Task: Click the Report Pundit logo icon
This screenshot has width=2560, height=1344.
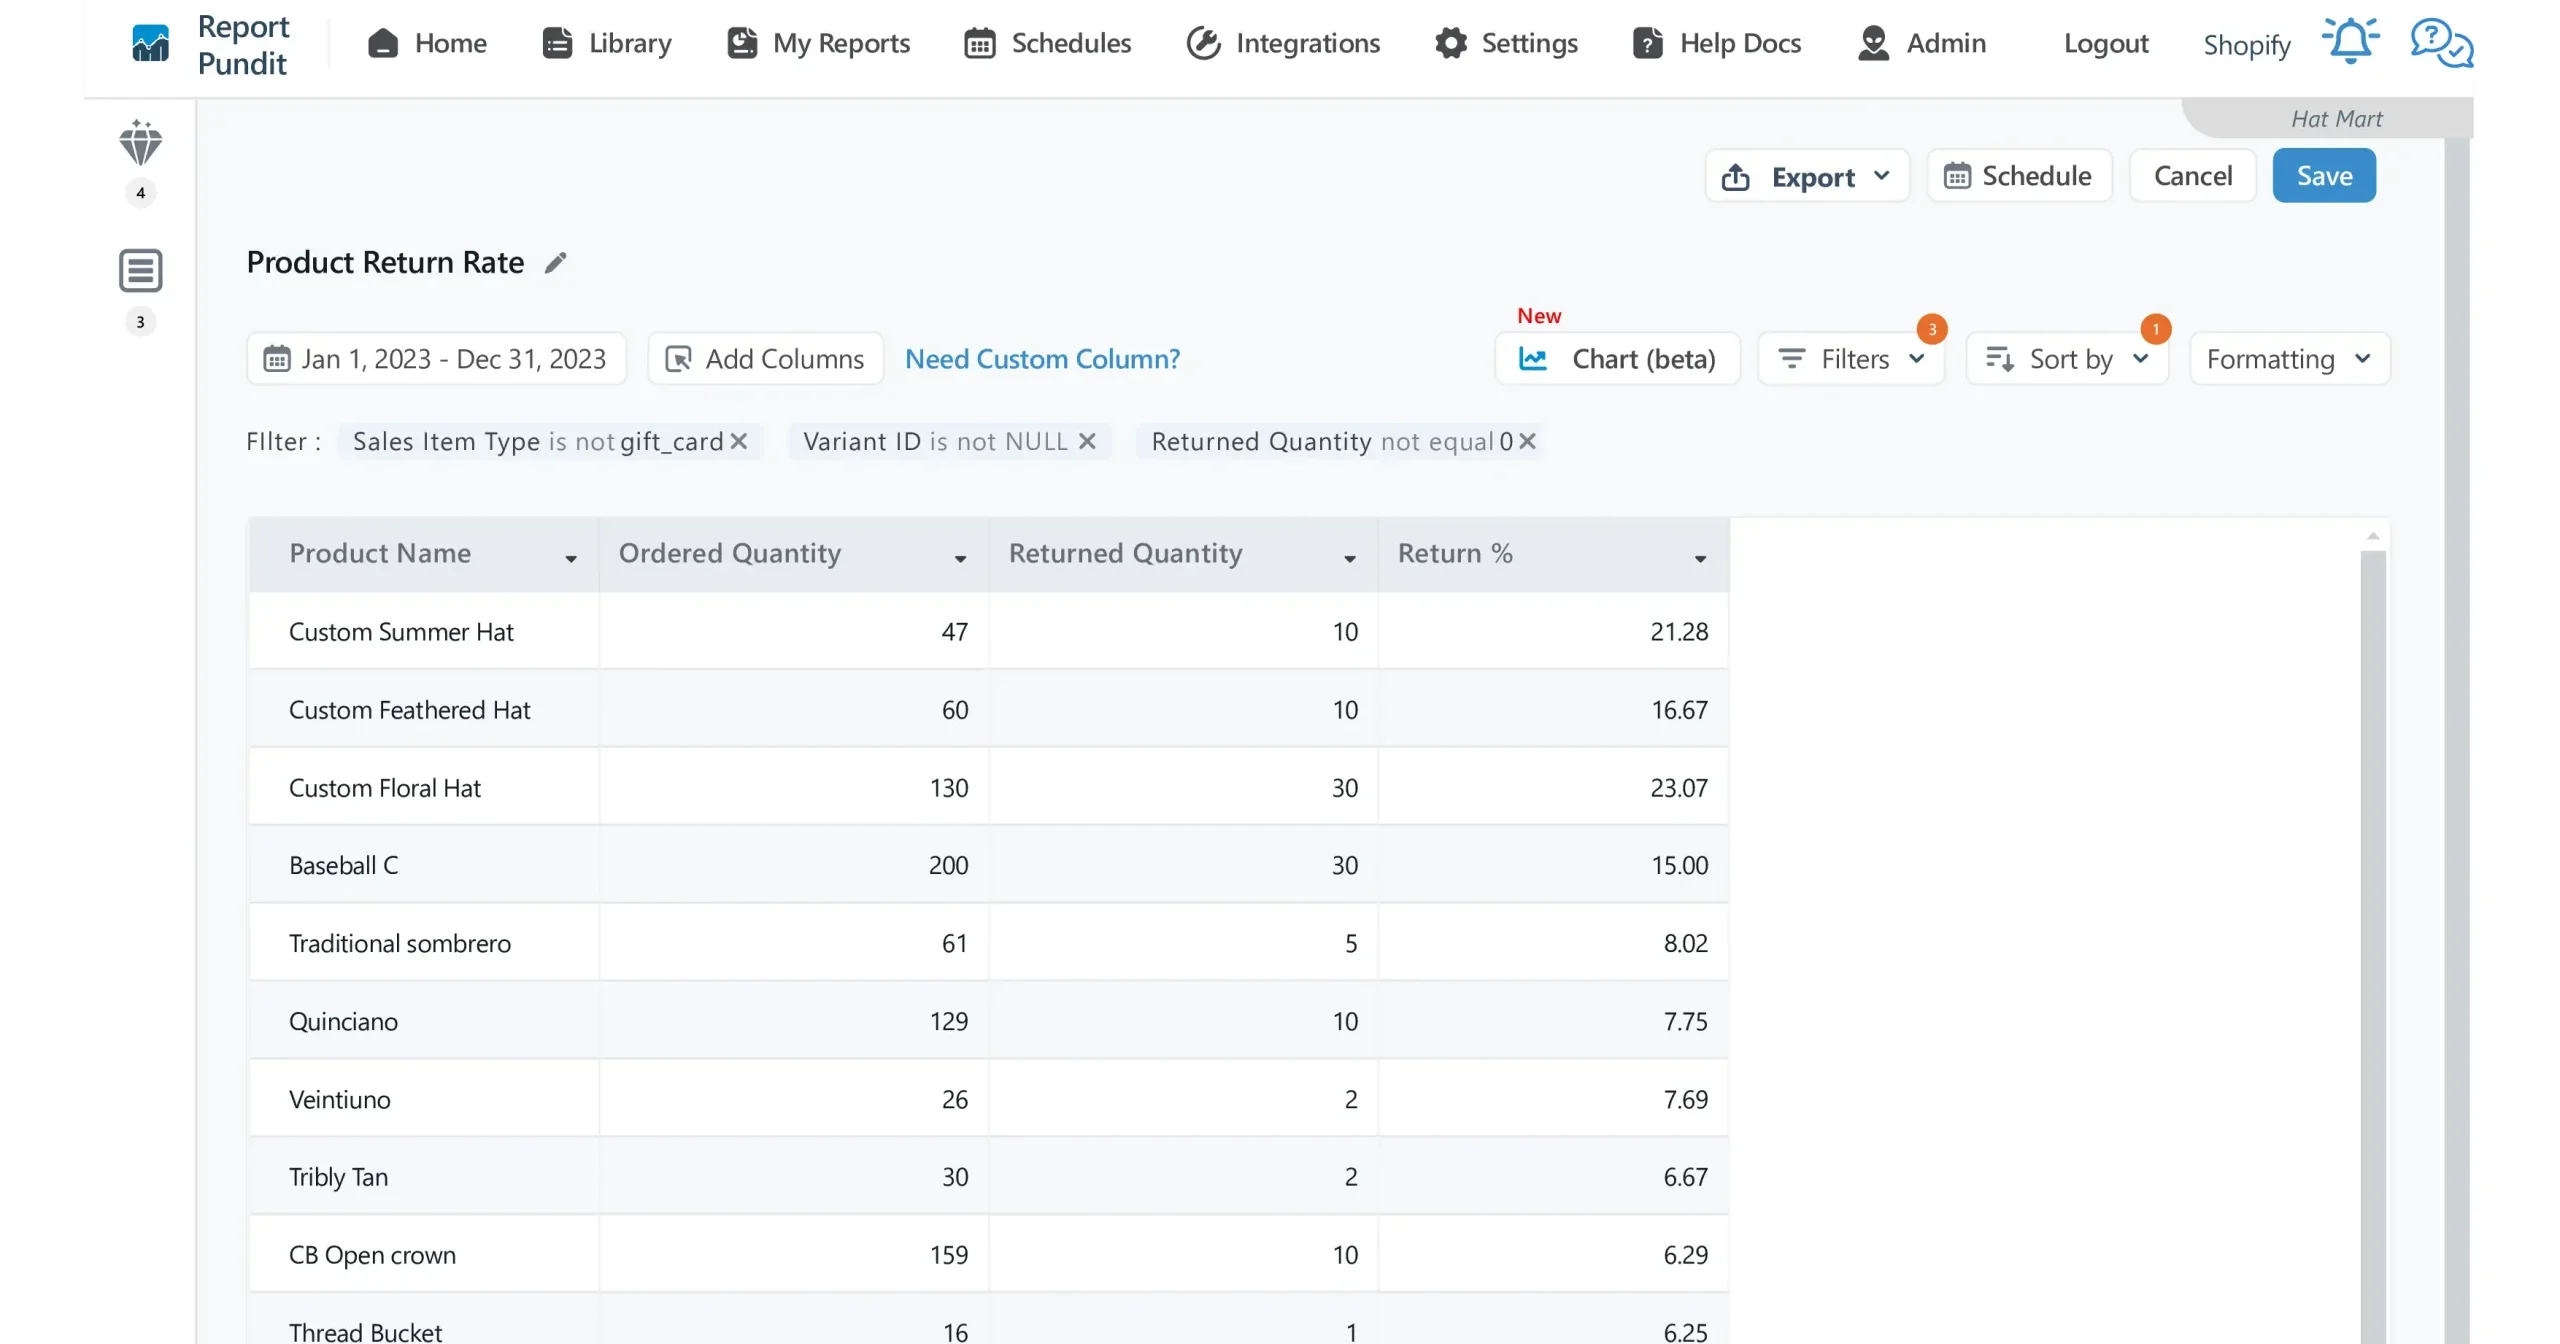Action: click(150, 43)
